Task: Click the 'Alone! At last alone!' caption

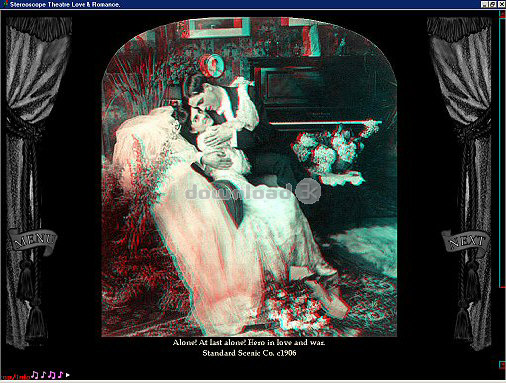Action: 249,342
